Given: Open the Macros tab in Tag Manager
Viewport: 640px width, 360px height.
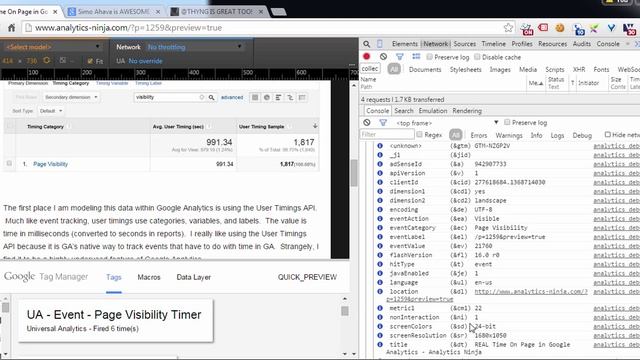Looking at the screenshot, I should pyautogui.click(x=149, y=277).
